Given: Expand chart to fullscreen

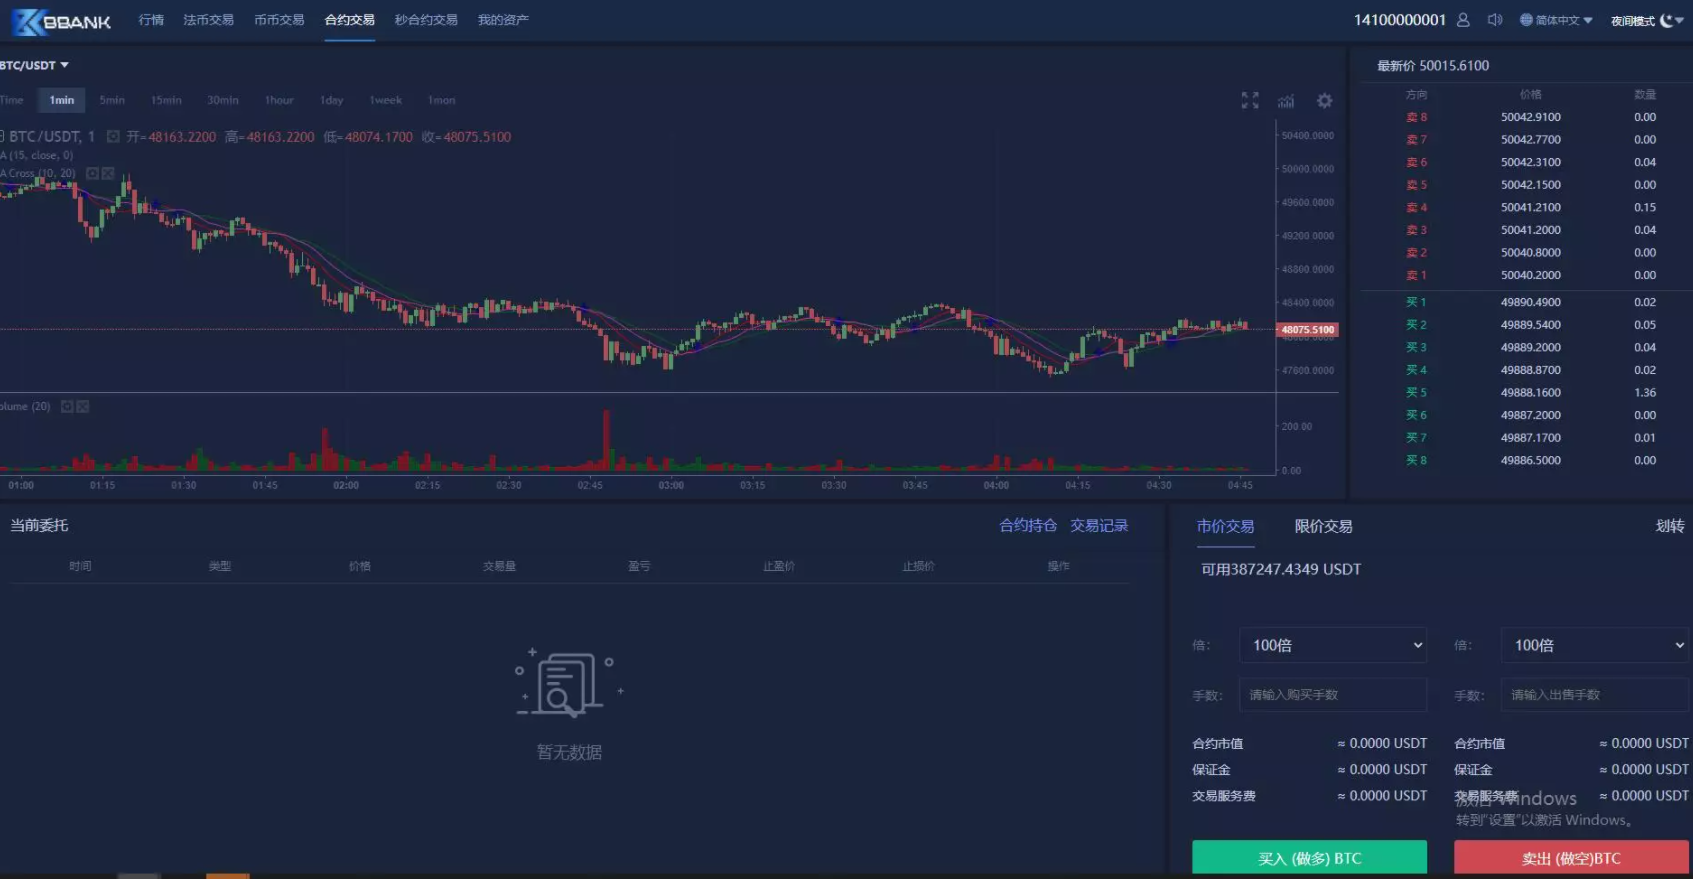Looking at the screenshot, I should [1250, 101].
